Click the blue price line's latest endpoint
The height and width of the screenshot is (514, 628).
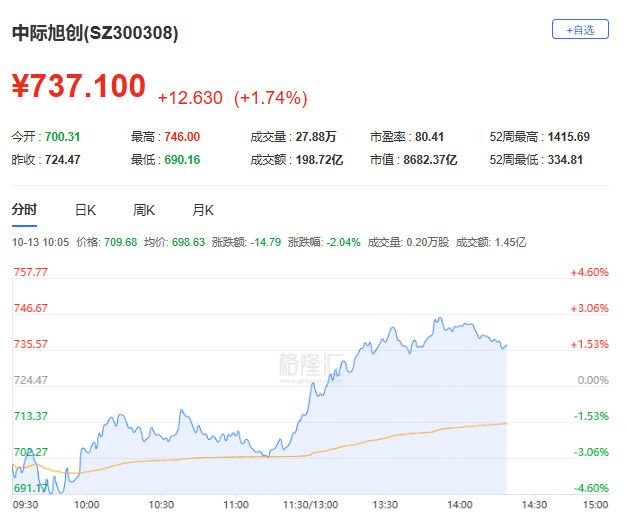coord(507,345)
